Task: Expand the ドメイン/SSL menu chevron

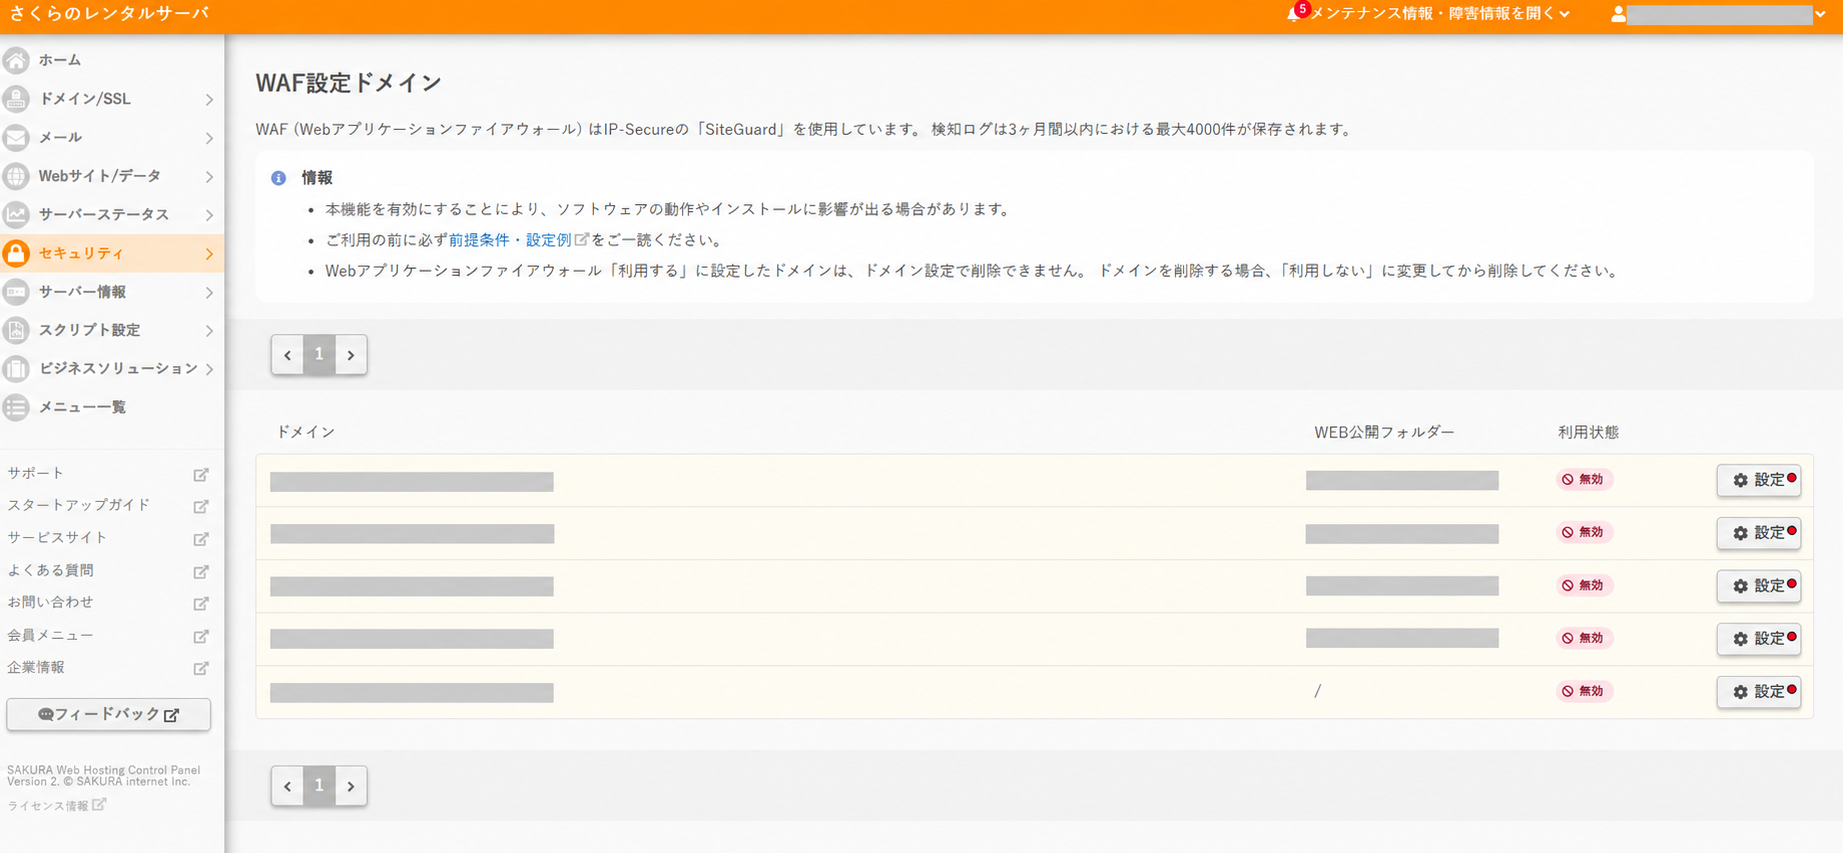Action: [x=209, y=99]
